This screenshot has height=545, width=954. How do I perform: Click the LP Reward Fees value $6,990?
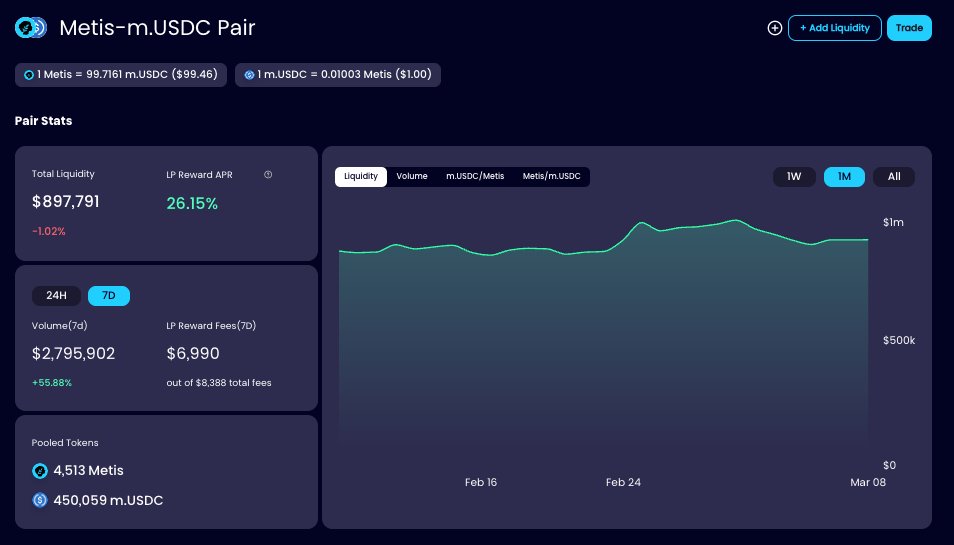(193, 353)
